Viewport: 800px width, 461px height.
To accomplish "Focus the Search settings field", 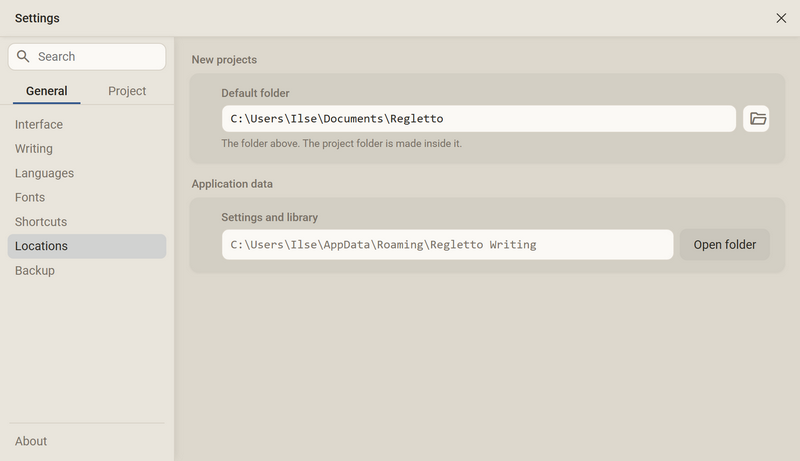I will click(x=87, y=57).
